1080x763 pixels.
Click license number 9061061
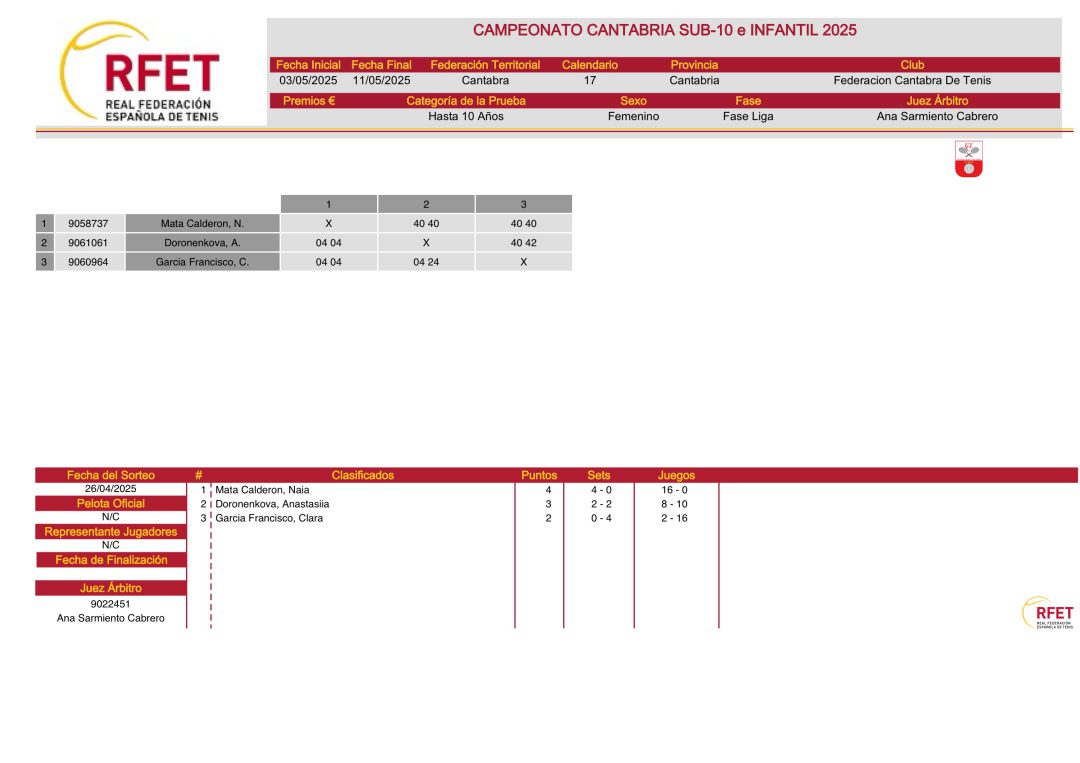[88, 242]
